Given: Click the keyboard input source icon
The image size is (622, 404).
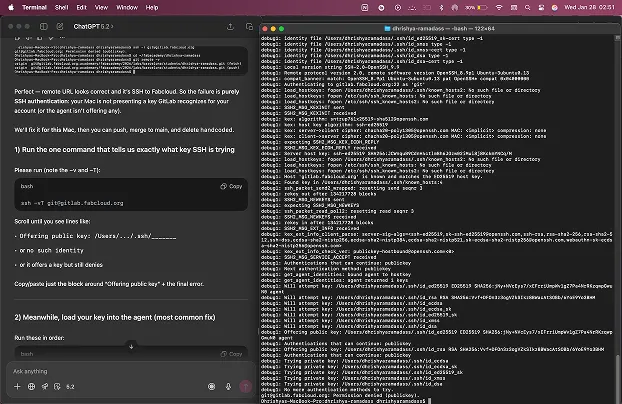Looking at the screenshot, I should 514,7.
